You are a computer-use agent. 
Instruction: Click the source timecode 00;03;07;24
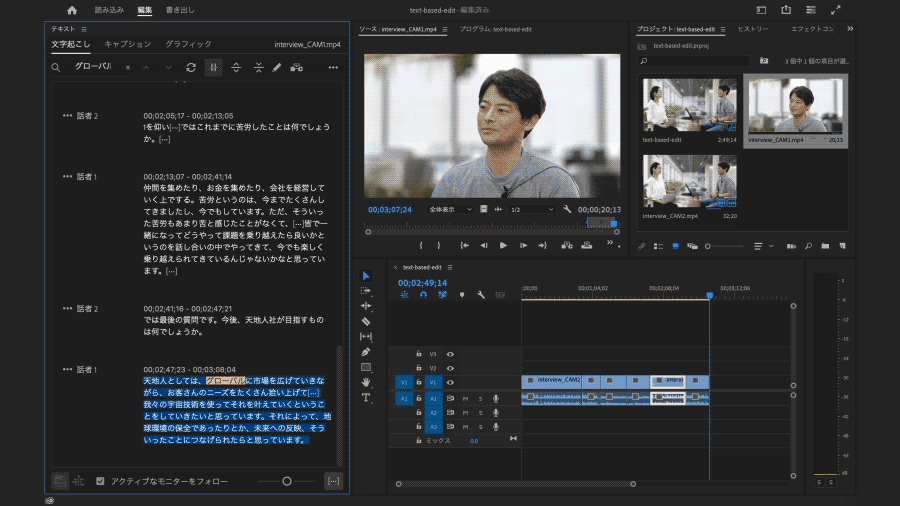pyautogui.click(x=390, y=209)
